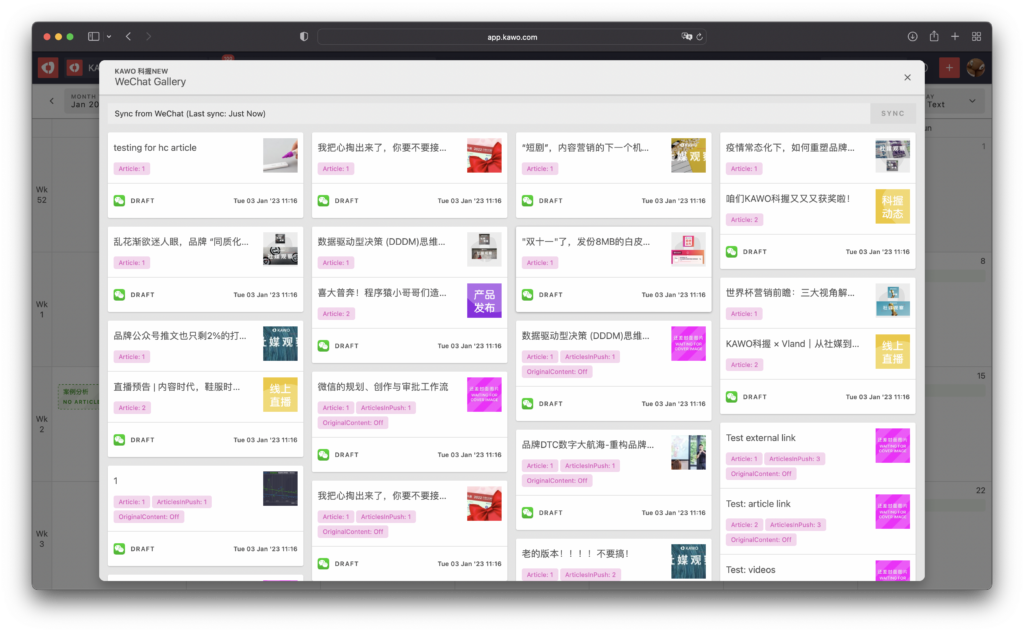Screen dimensions: 1024x632
Task: Click WeChat icon in 'testing for hc article' card
Action: [120, 200]
